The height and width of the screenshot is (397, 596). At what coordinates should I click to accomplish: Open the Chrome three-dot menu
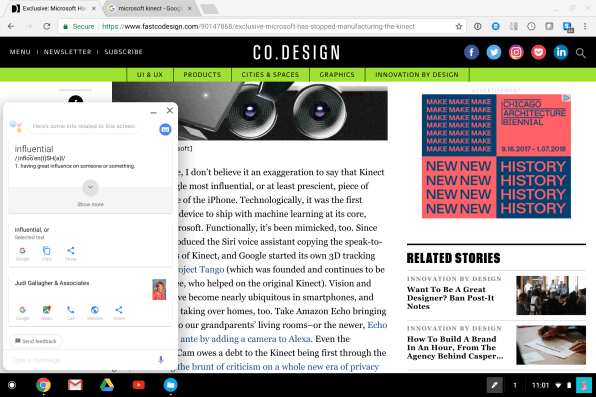click(x=585, y=26)
